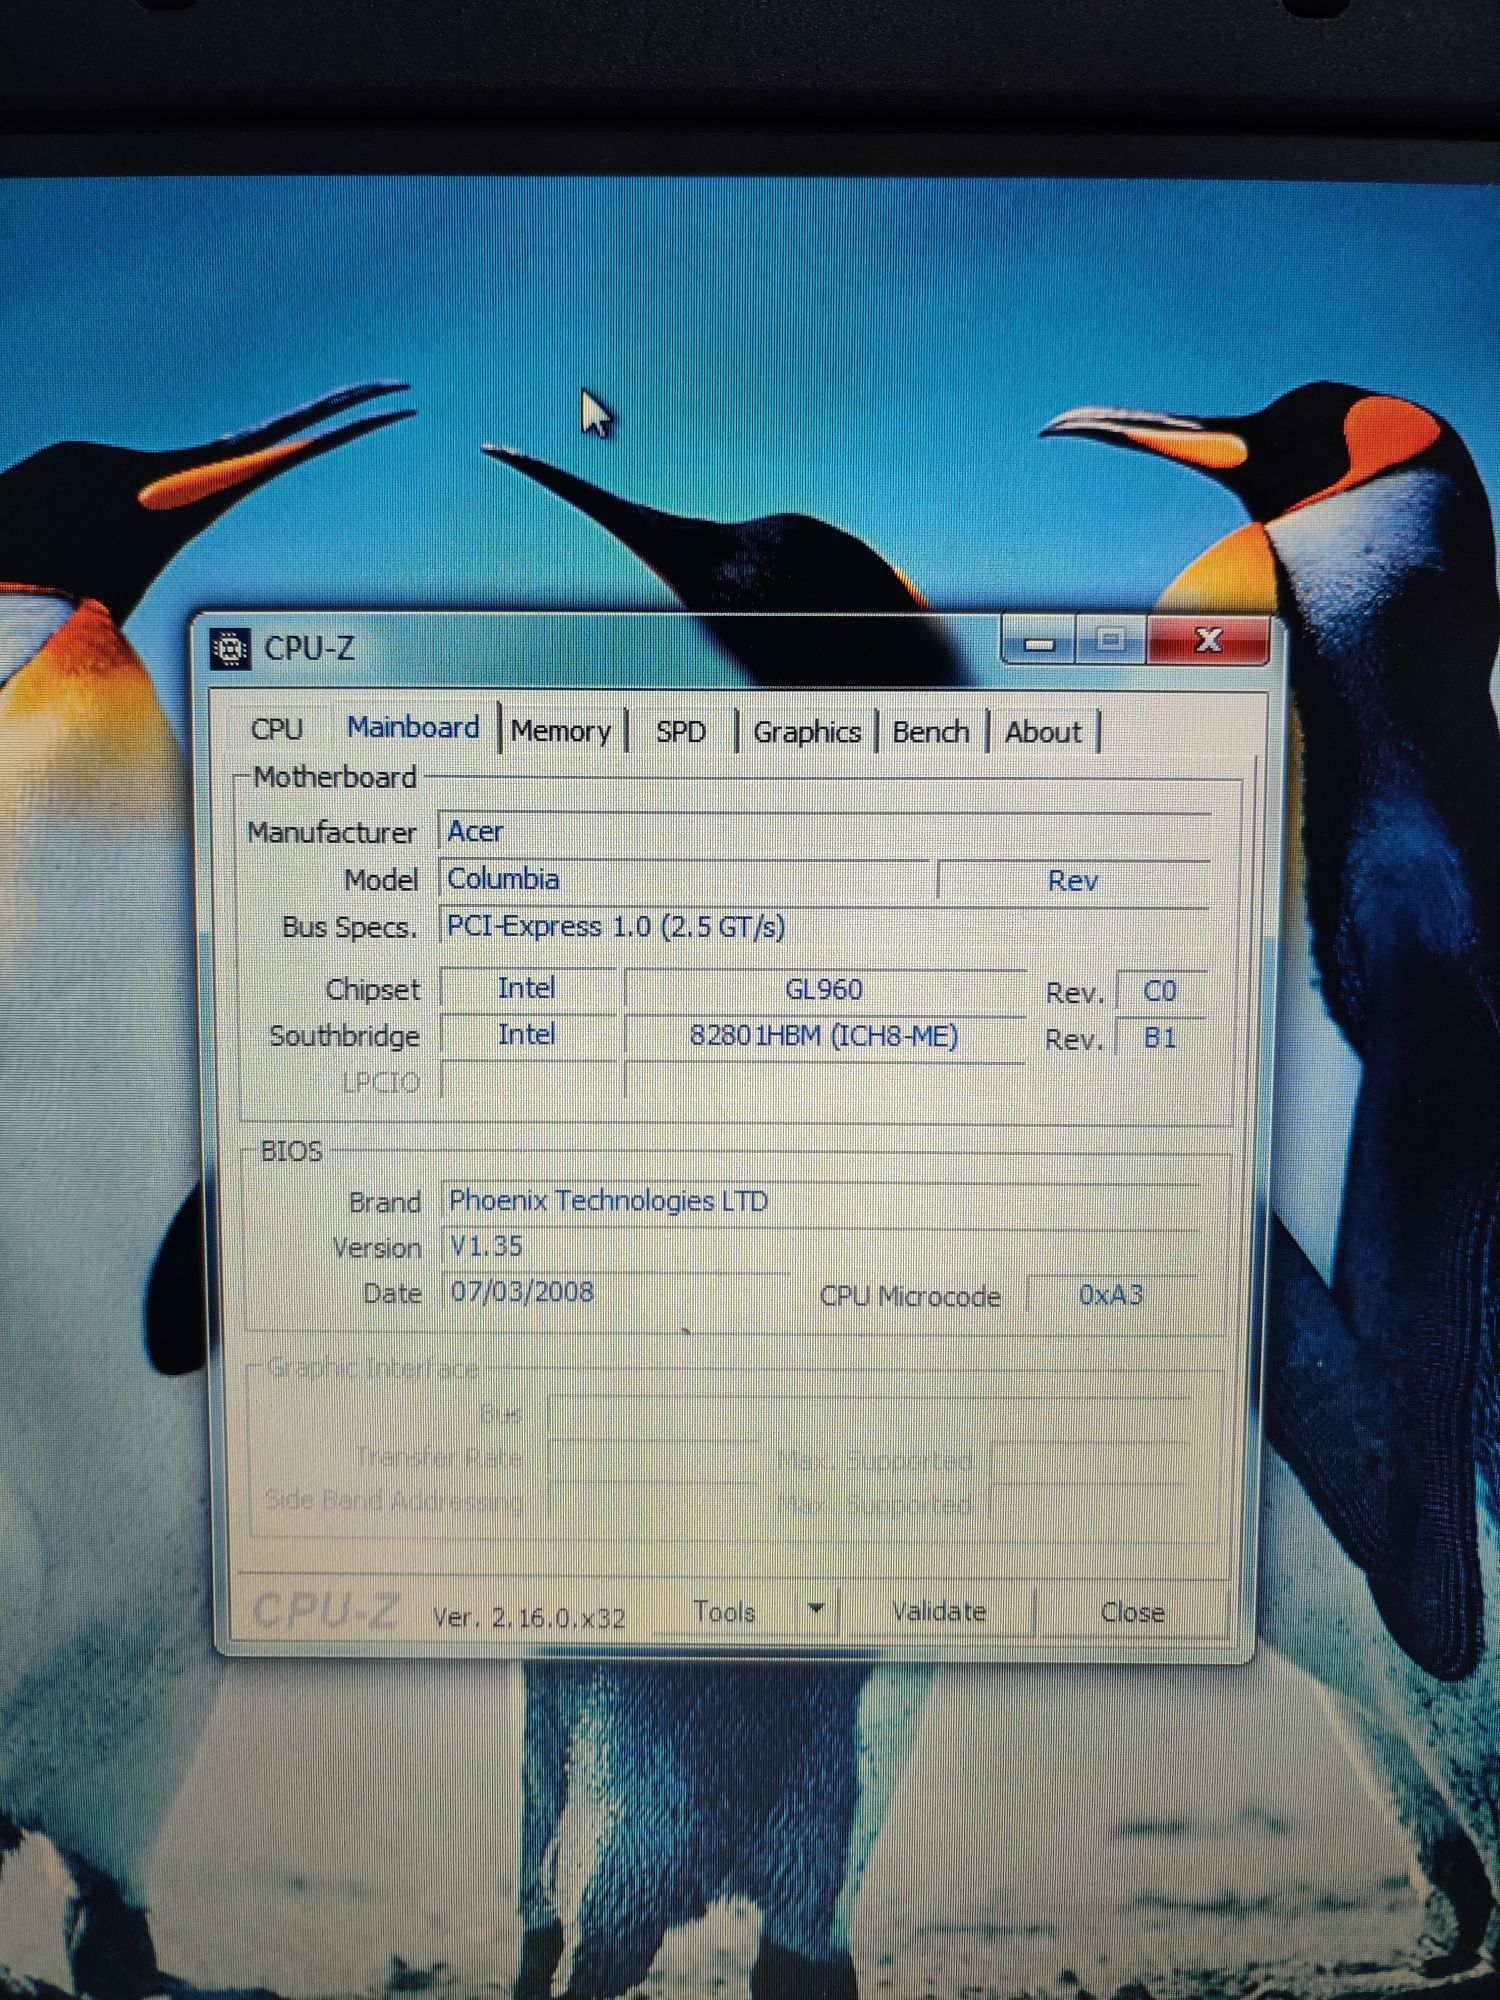Minimize the CPU-Z window

(x=1039, y=641)
